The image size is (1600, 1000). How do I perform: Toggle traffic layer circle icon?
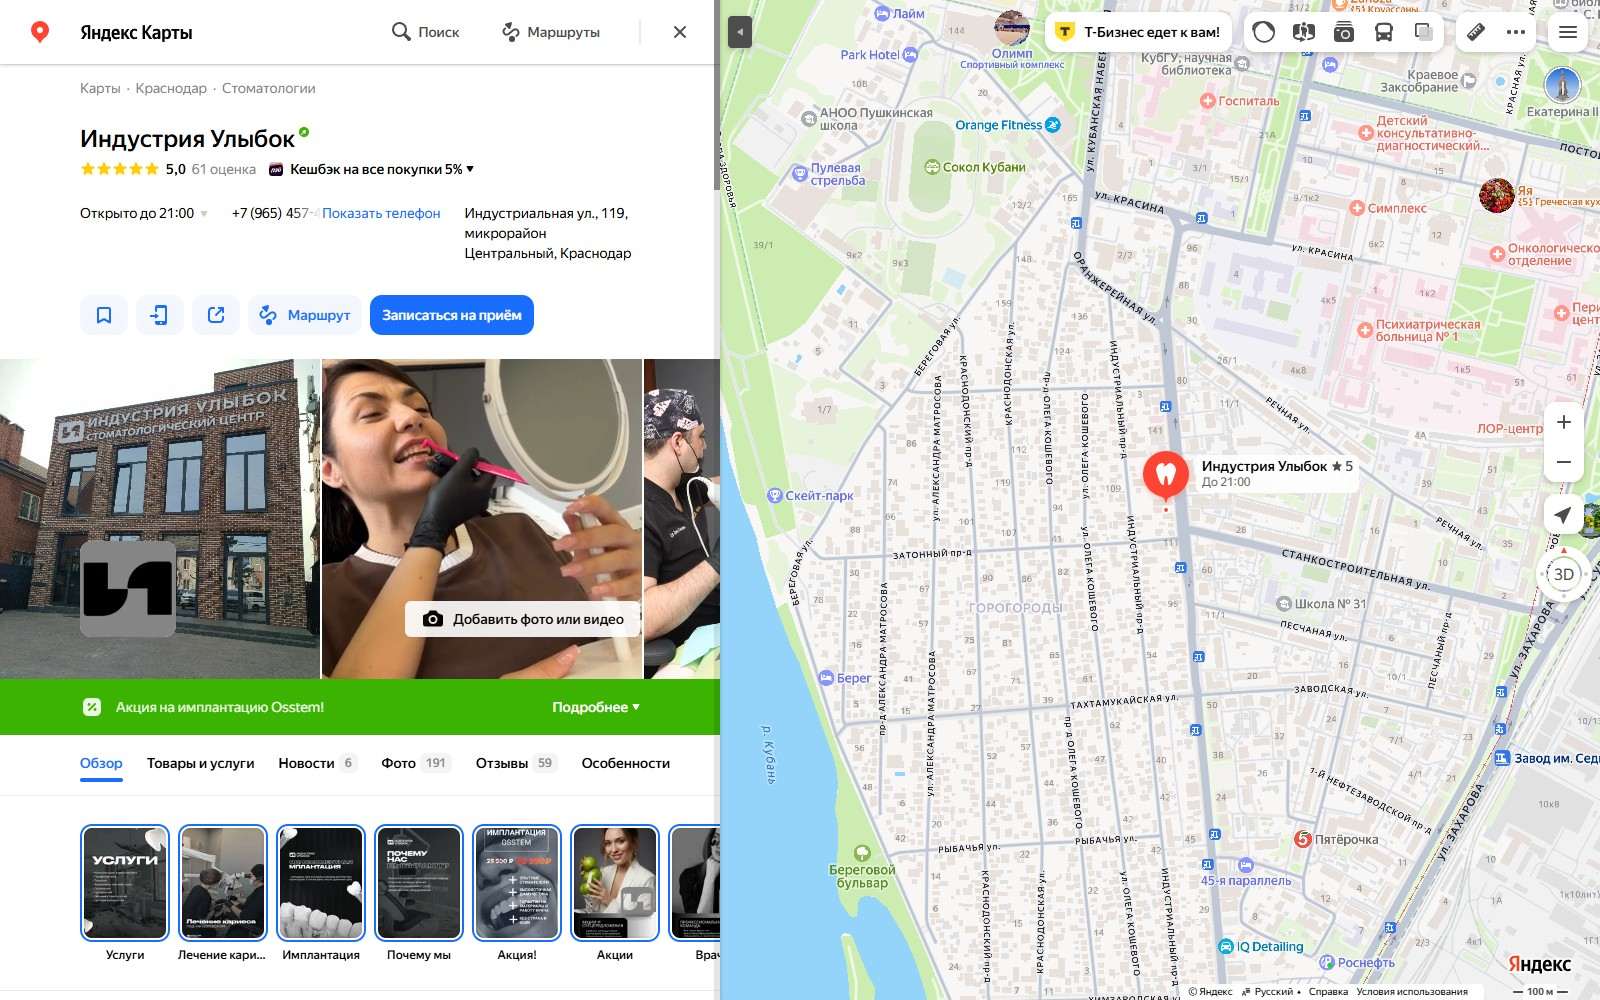tap(1264, 32)
